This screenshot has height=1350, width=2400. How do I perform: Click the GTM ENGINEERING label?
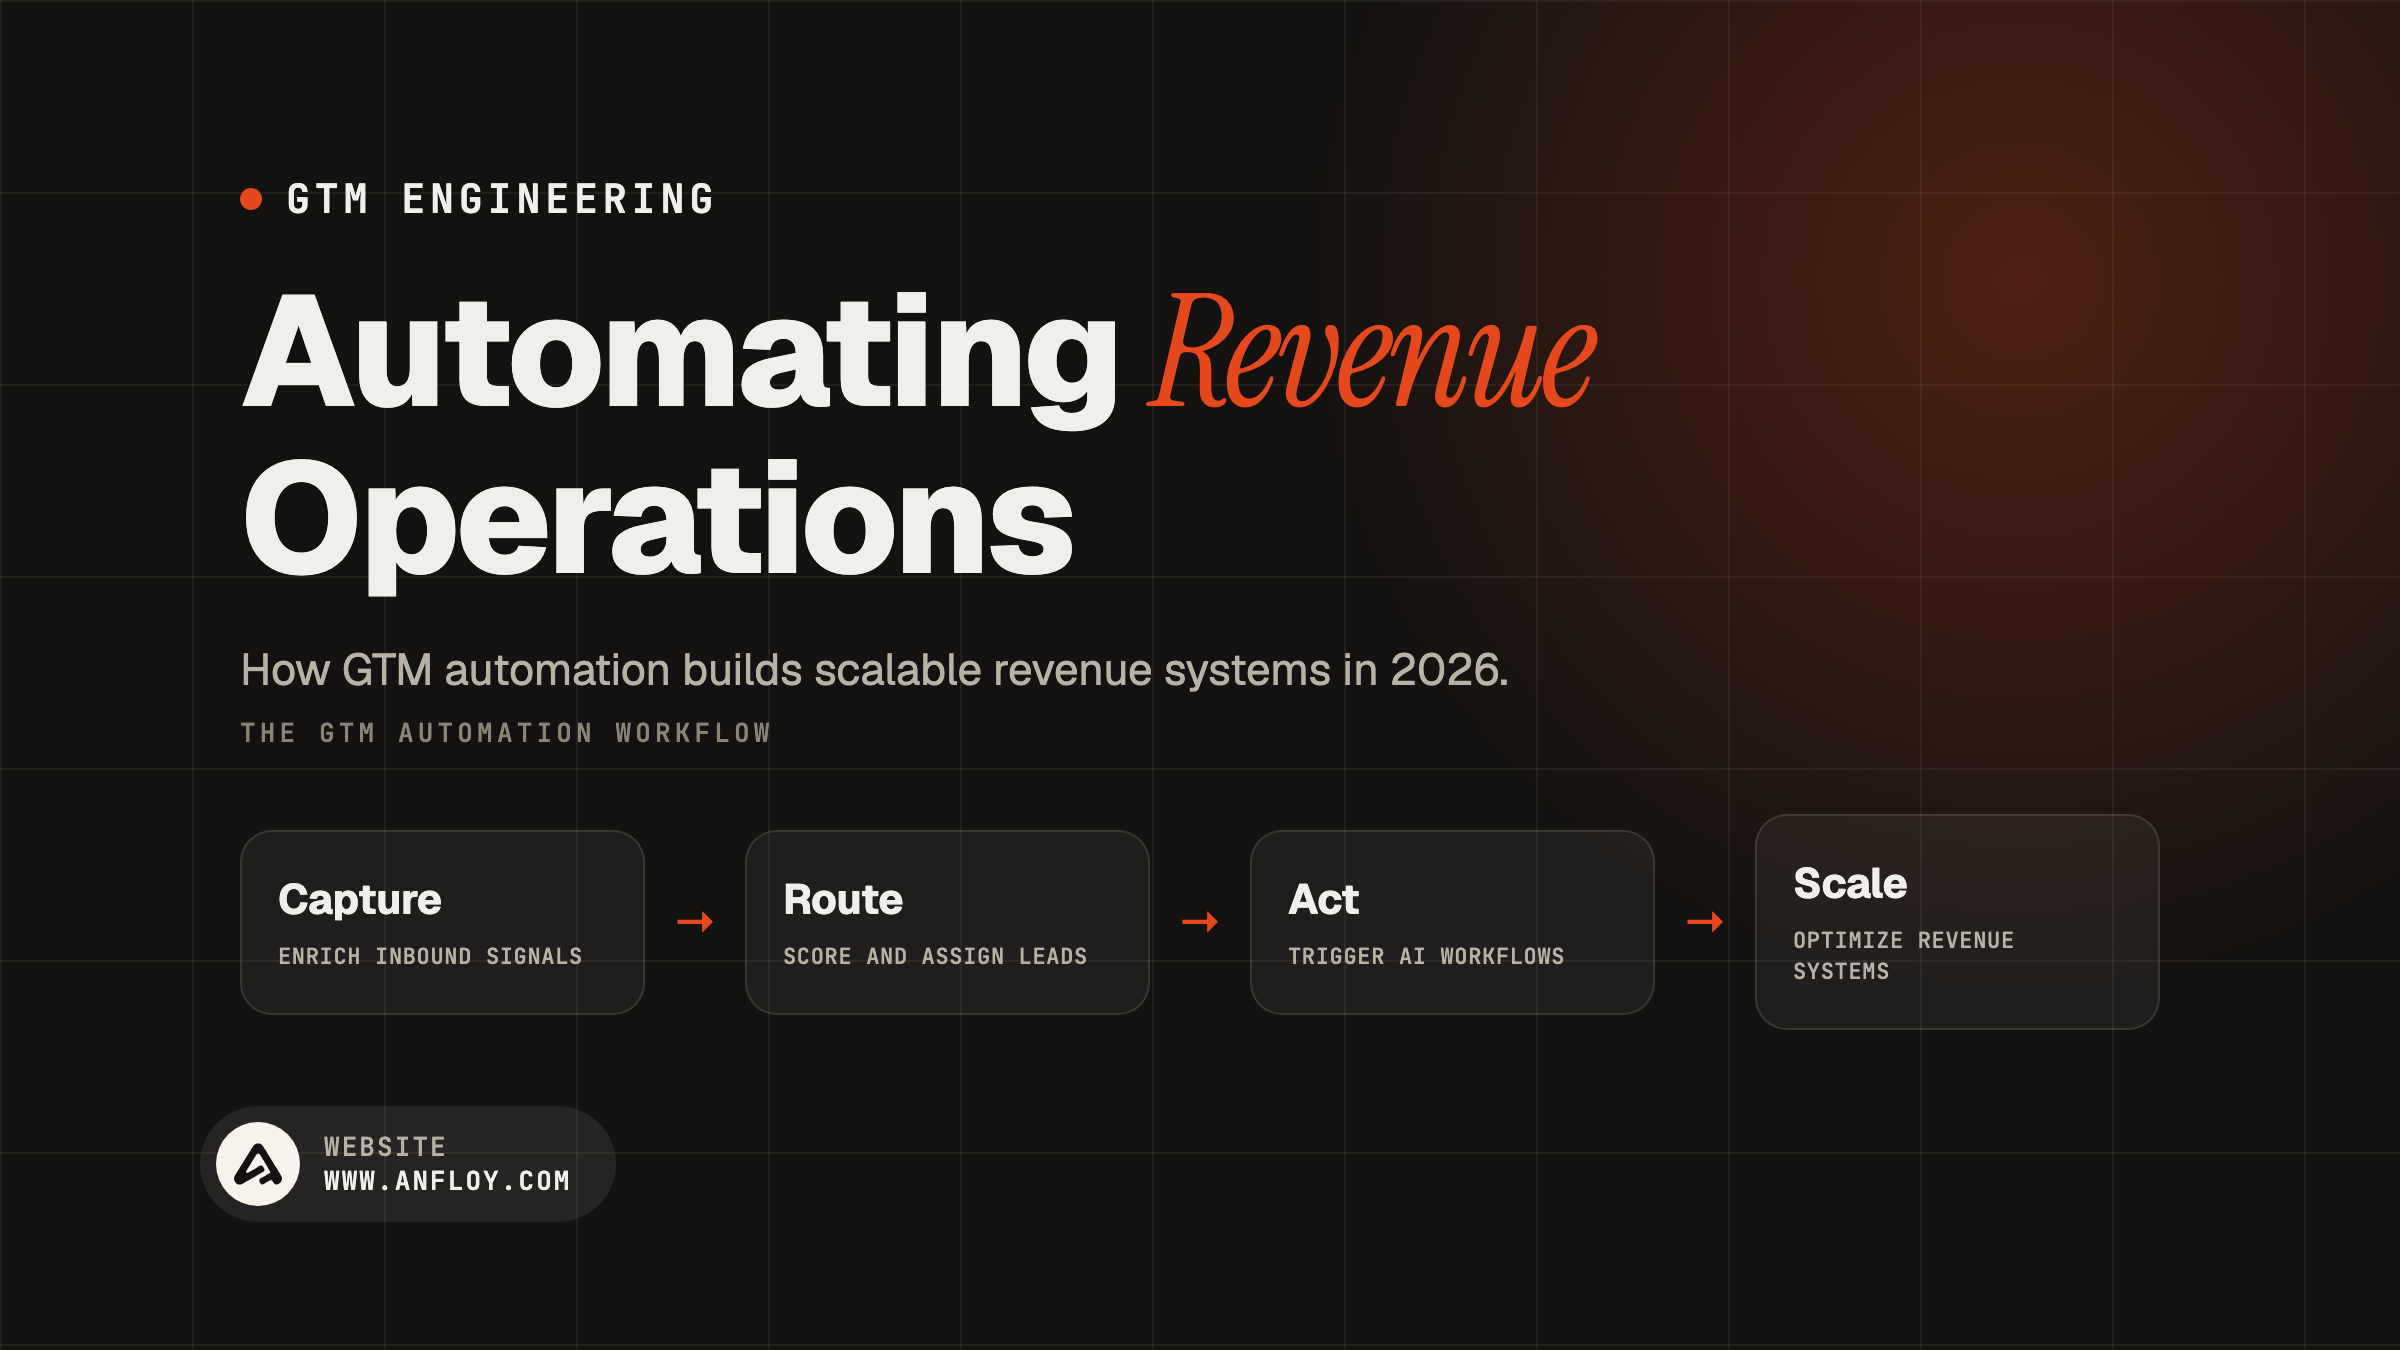coord(501,199)
